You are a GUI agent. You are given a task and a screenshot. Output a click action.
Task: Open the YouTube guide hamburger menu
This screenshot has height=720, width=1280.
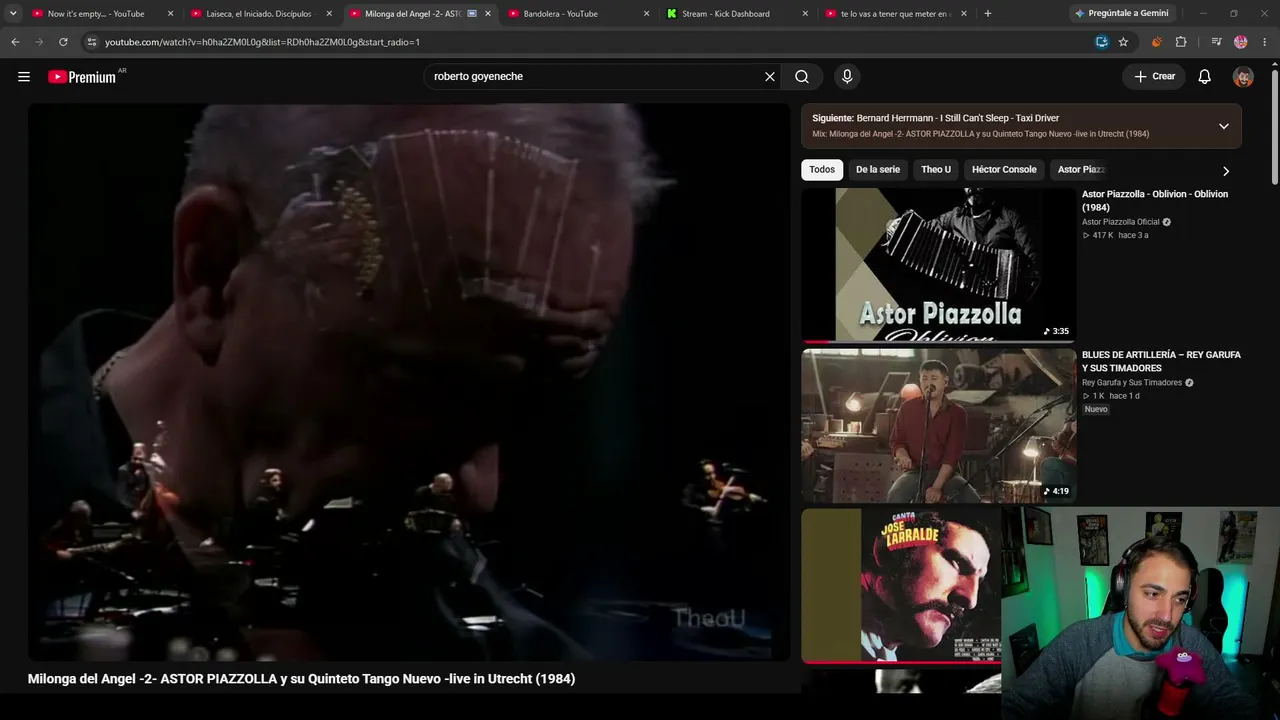click(24, 77)
